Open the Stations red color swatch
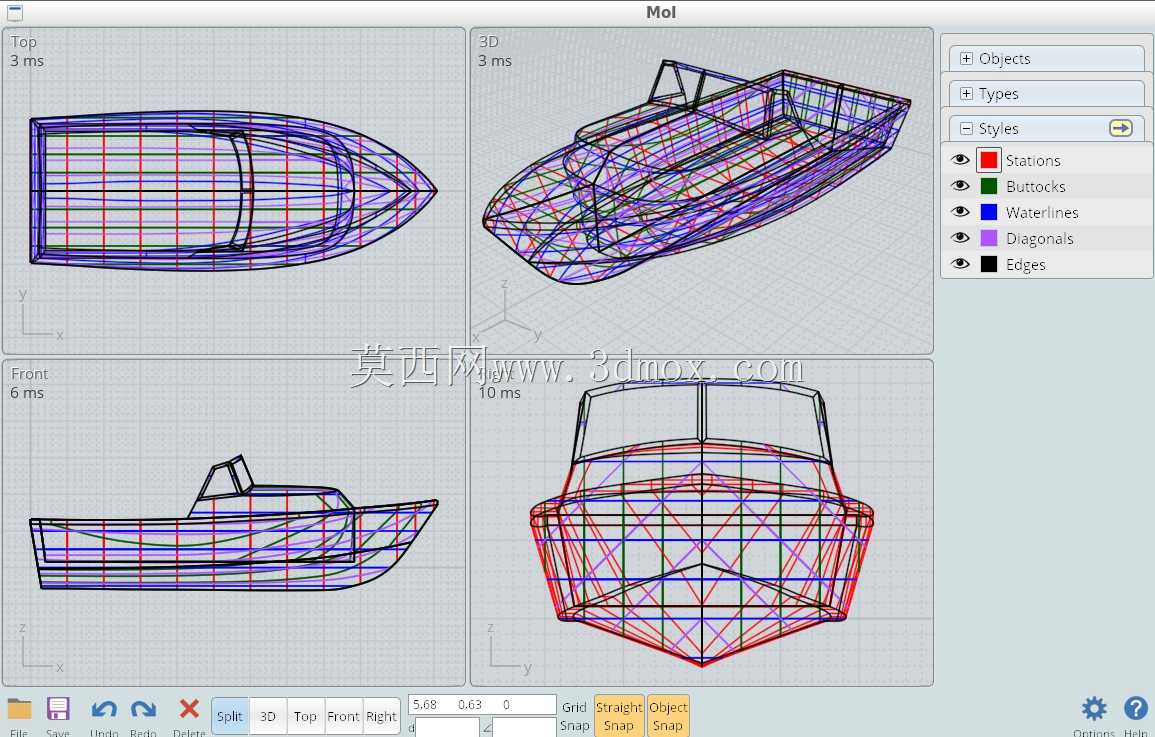1155x737 pixels. click(989, 160)
